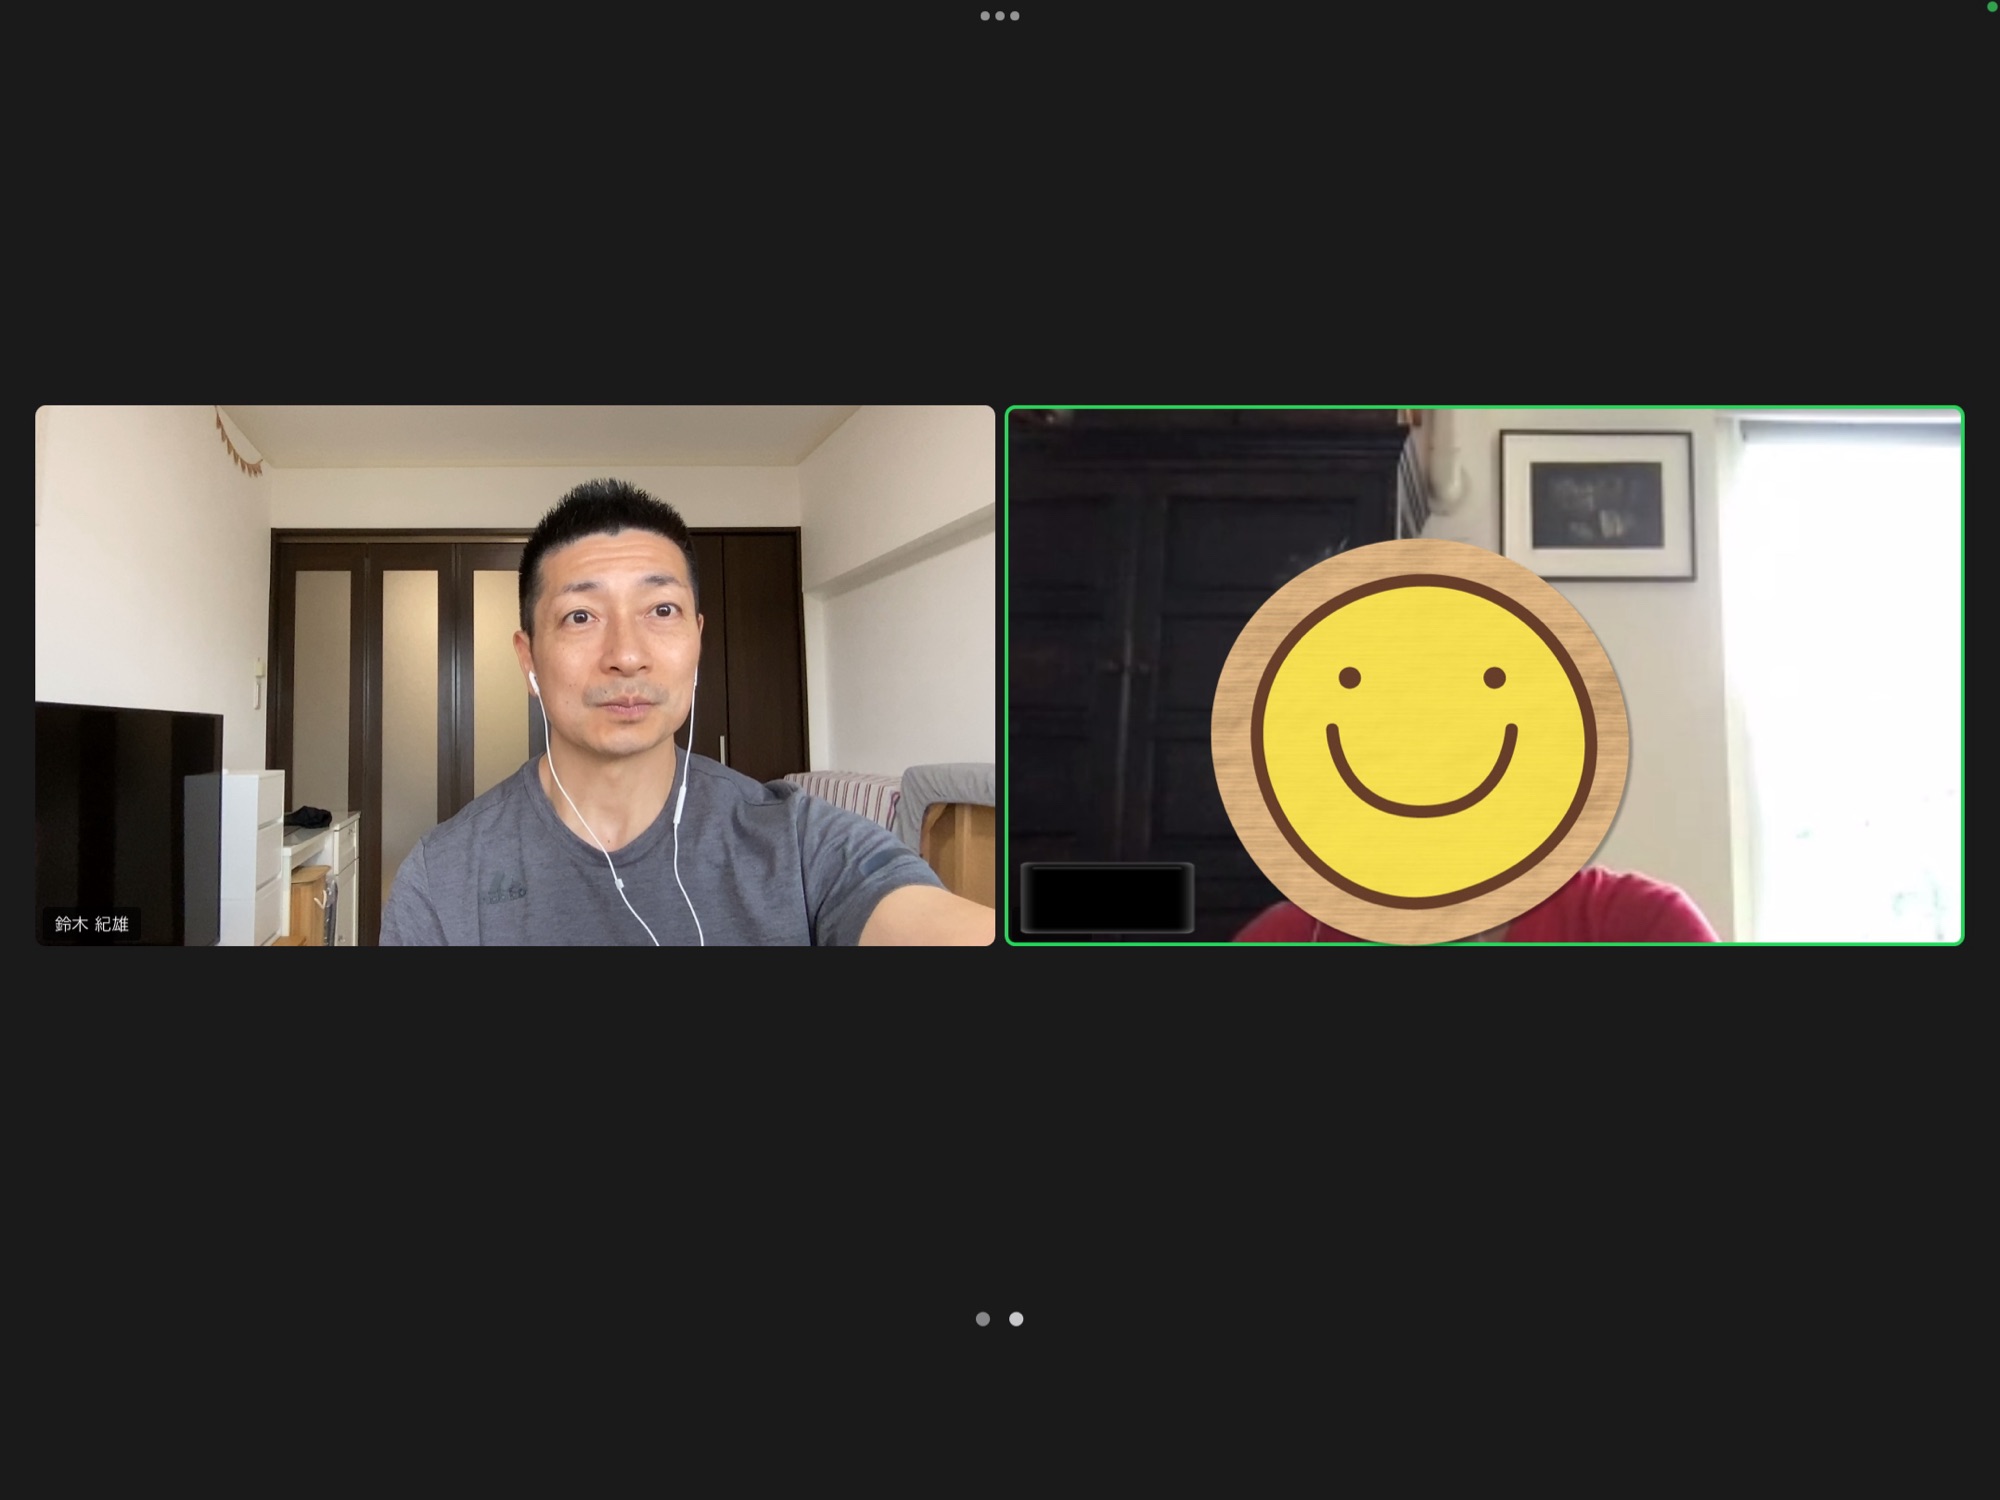Click the 鈴木 紀雄 name label
Screen dimensions: 2000x1500
point(91,924)
